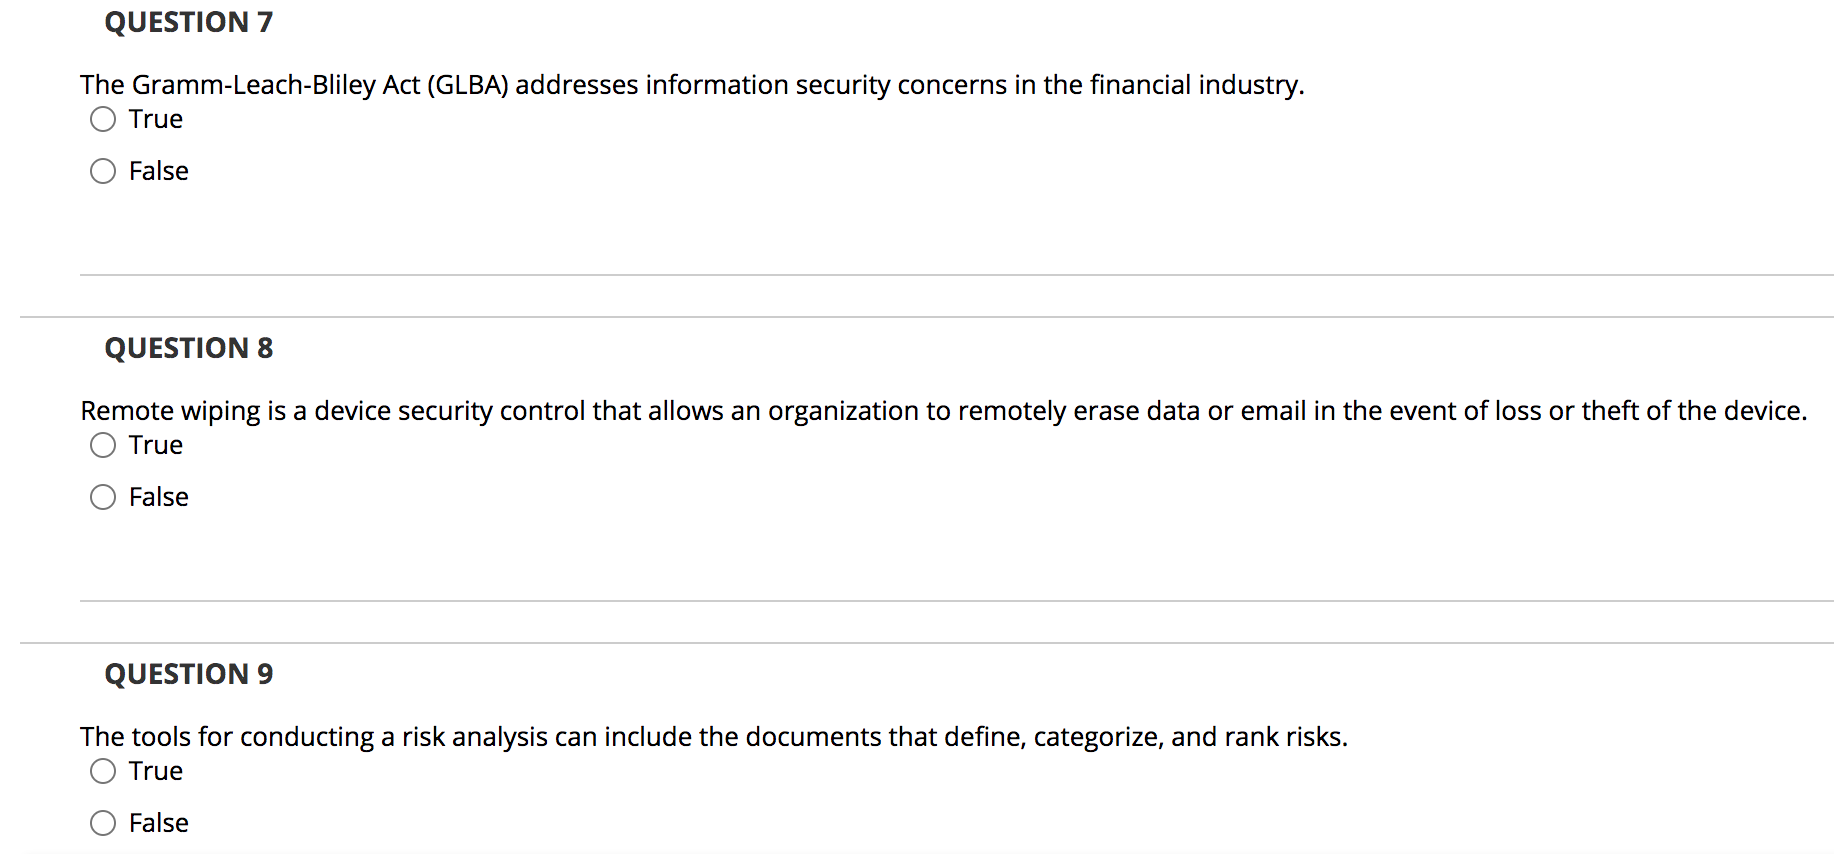The image size is (1834, 854).
Task: Select True radio button for Question 7
Action: 103,120
